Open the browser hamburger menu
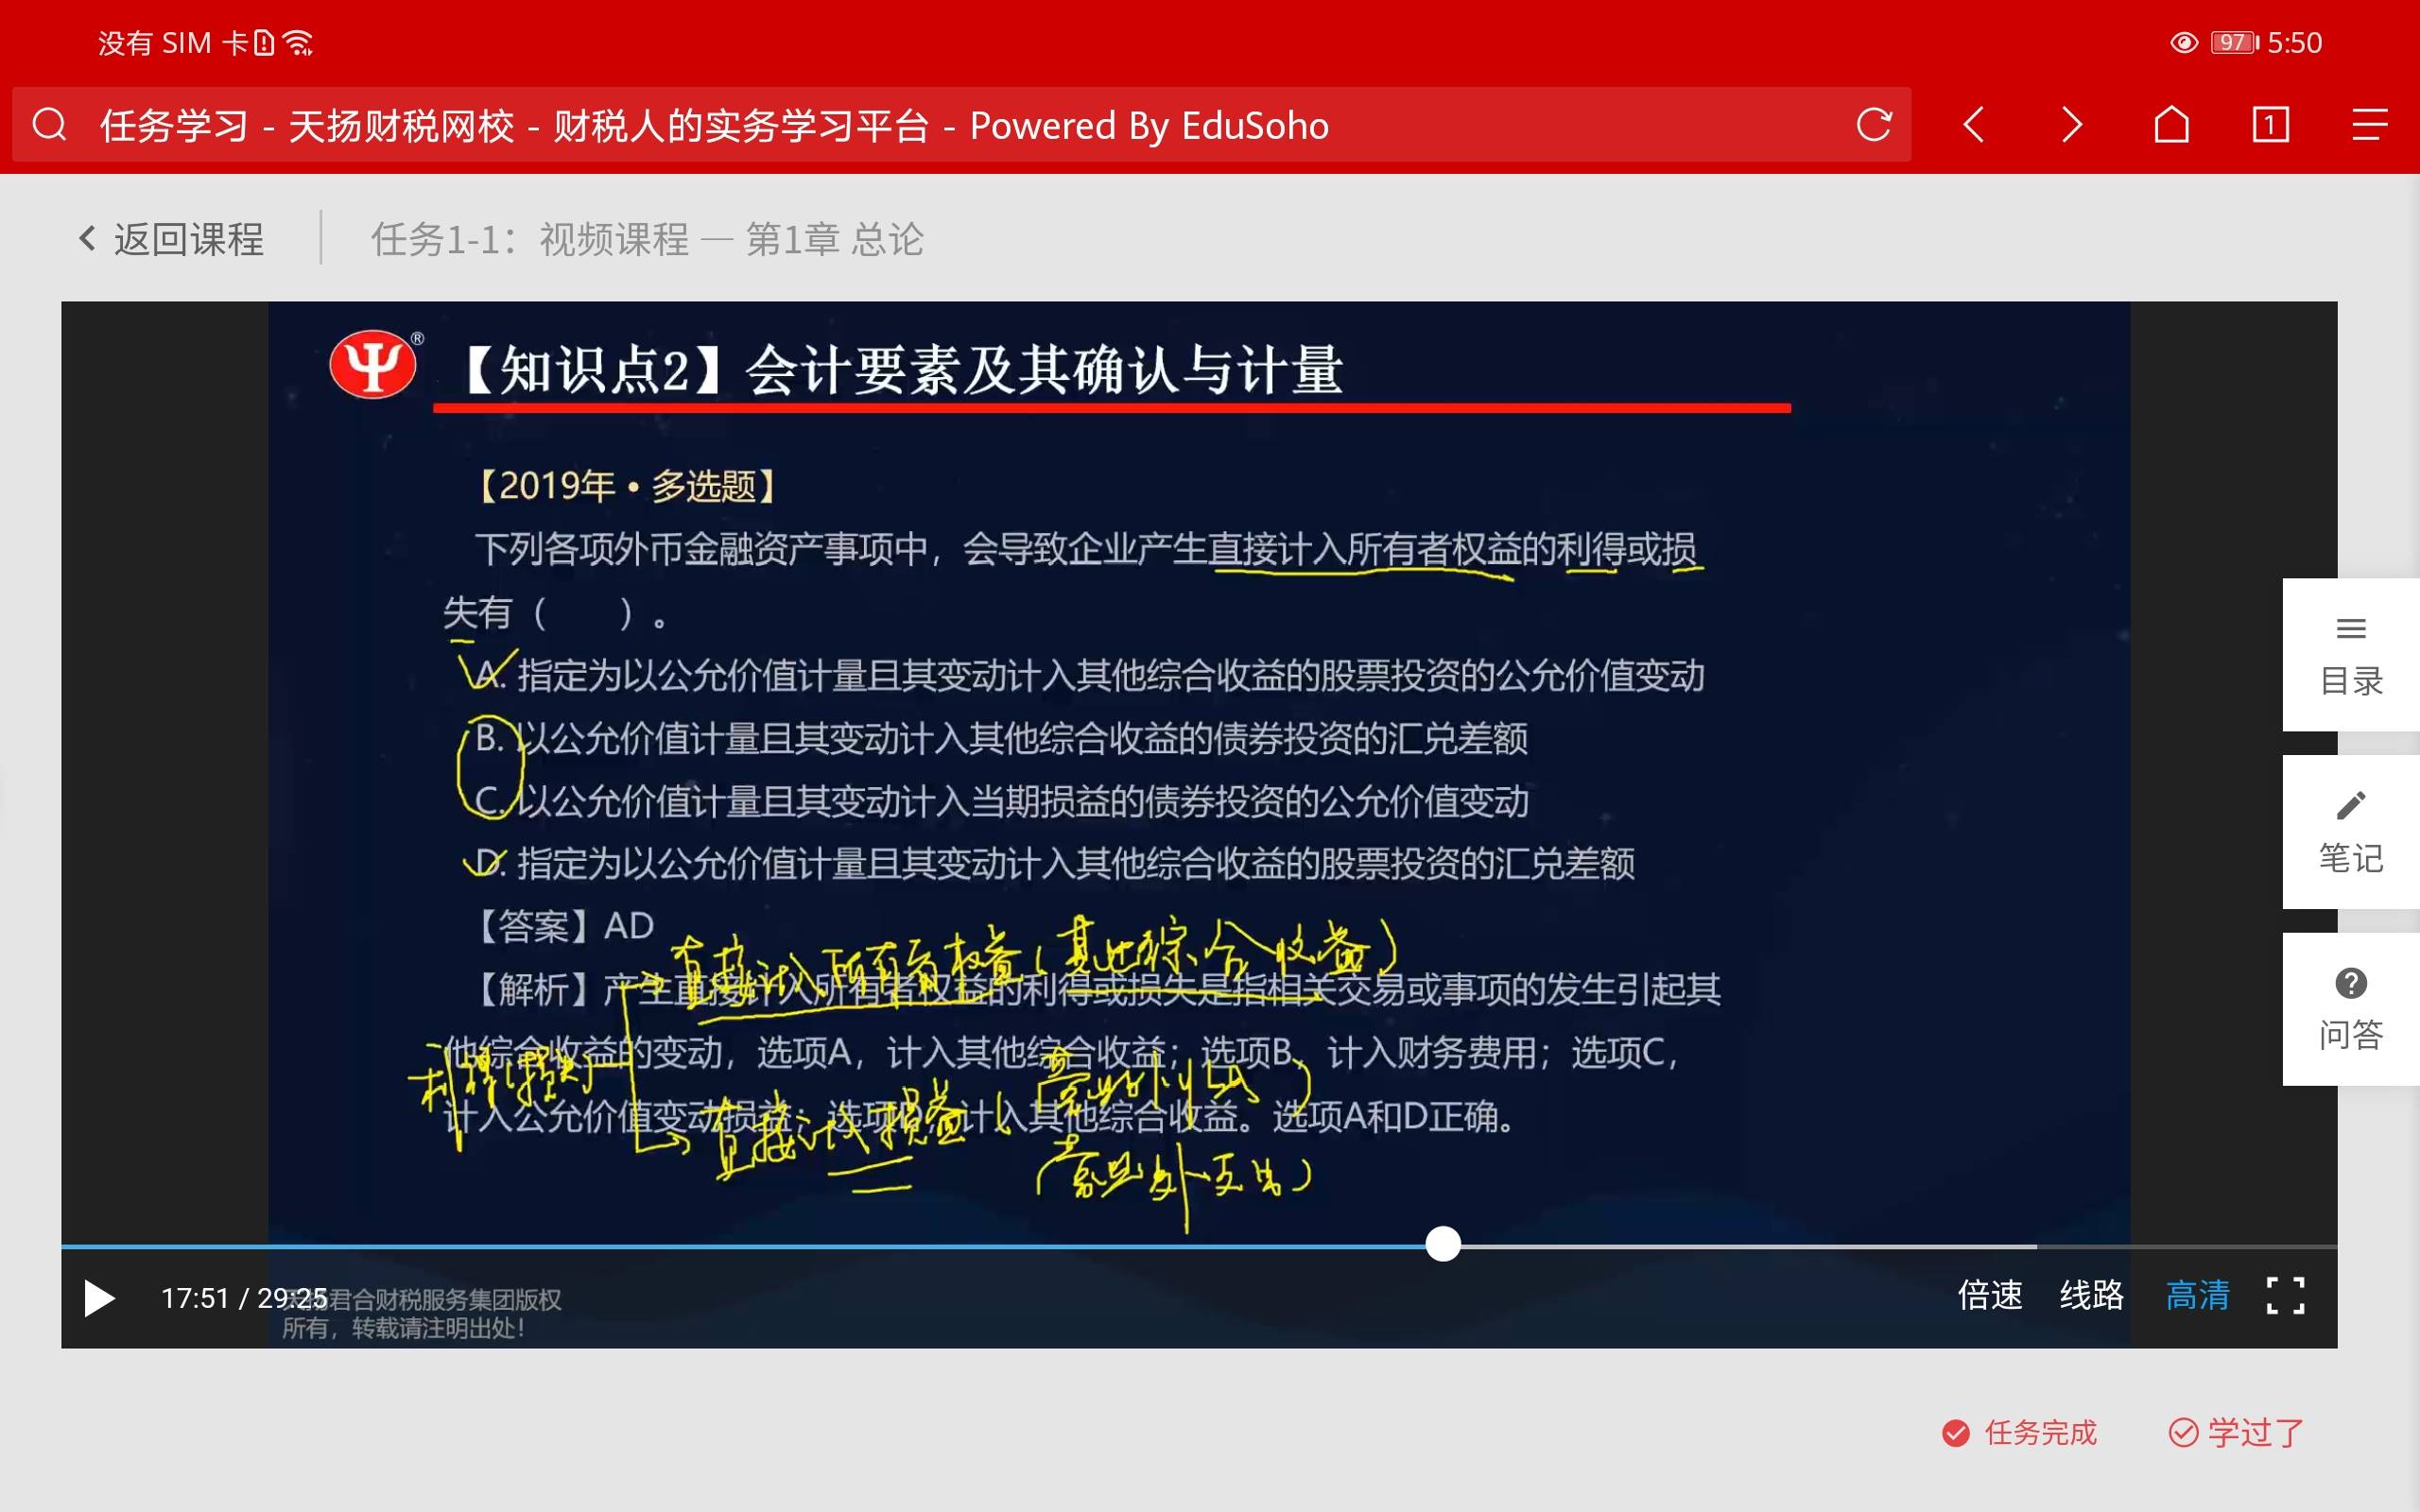Screen dimensions: 2420x1512 [2369, 125]
